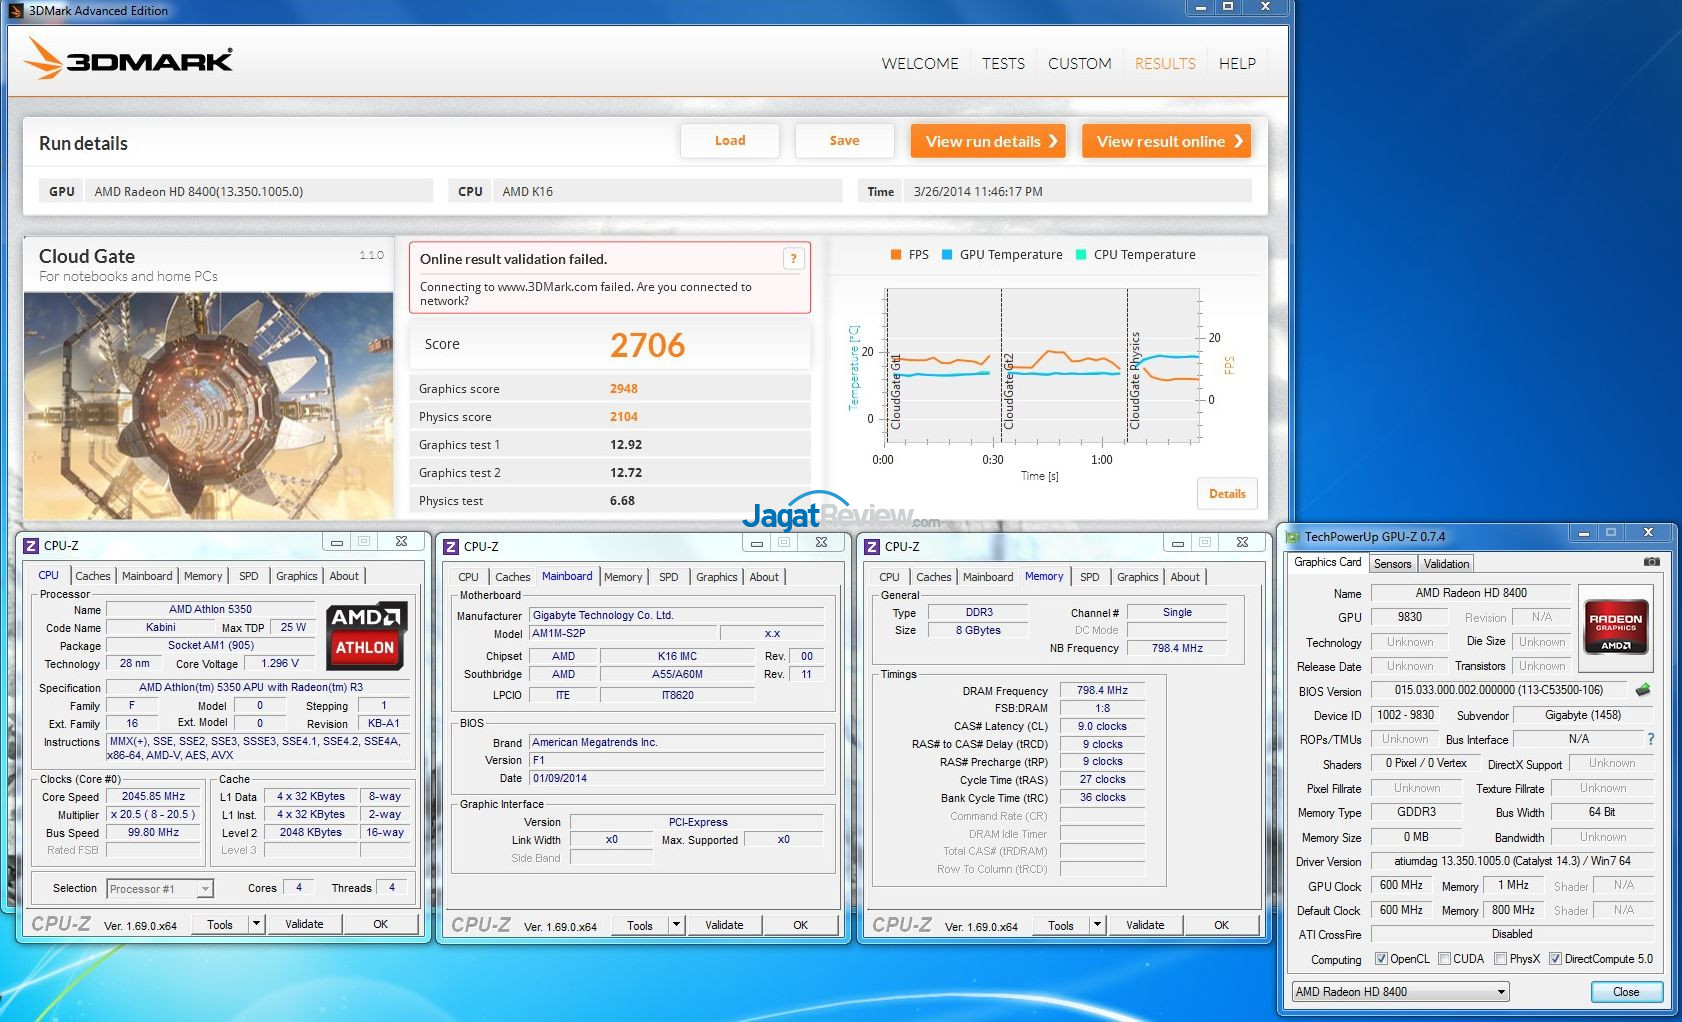Viewport: 1682px width, 1022px height.
Task: Click the 3DMark logo
Action: tap(128, 60)
